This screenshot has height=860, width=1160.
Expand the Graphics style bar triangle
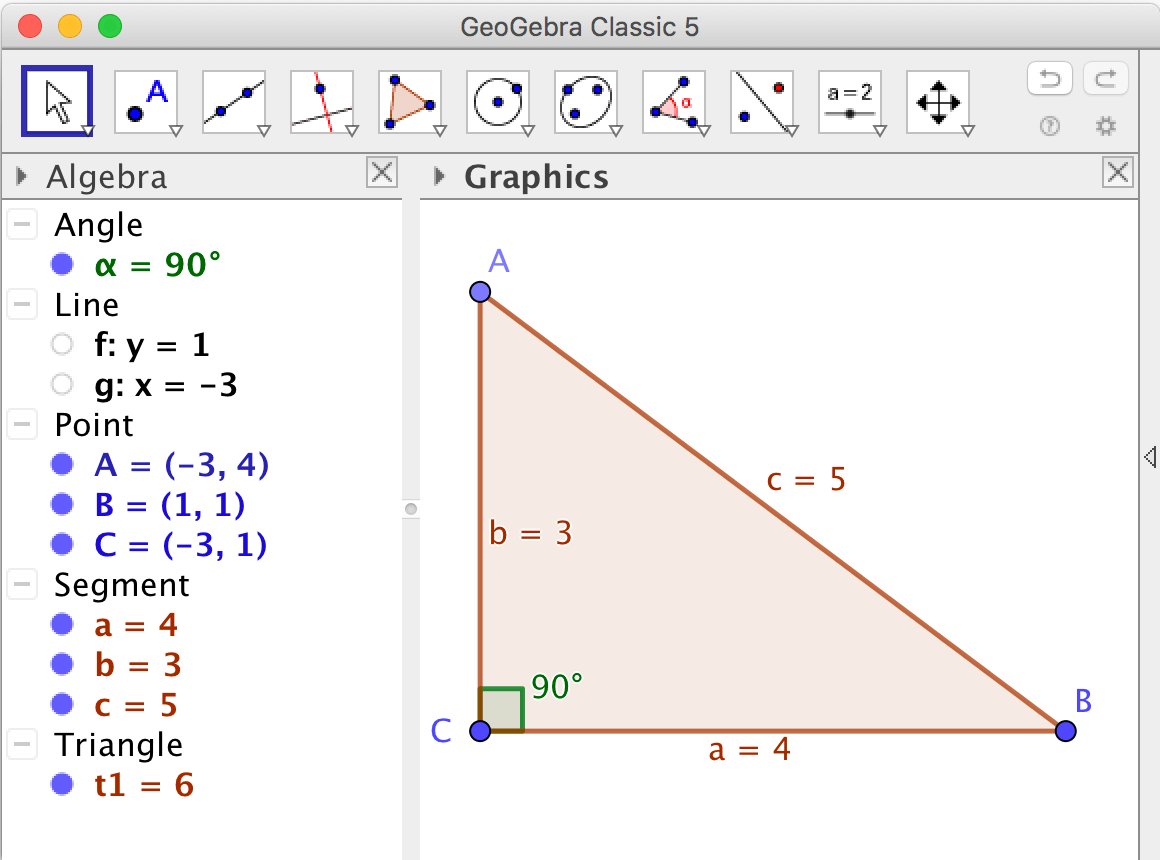(439, 176)
